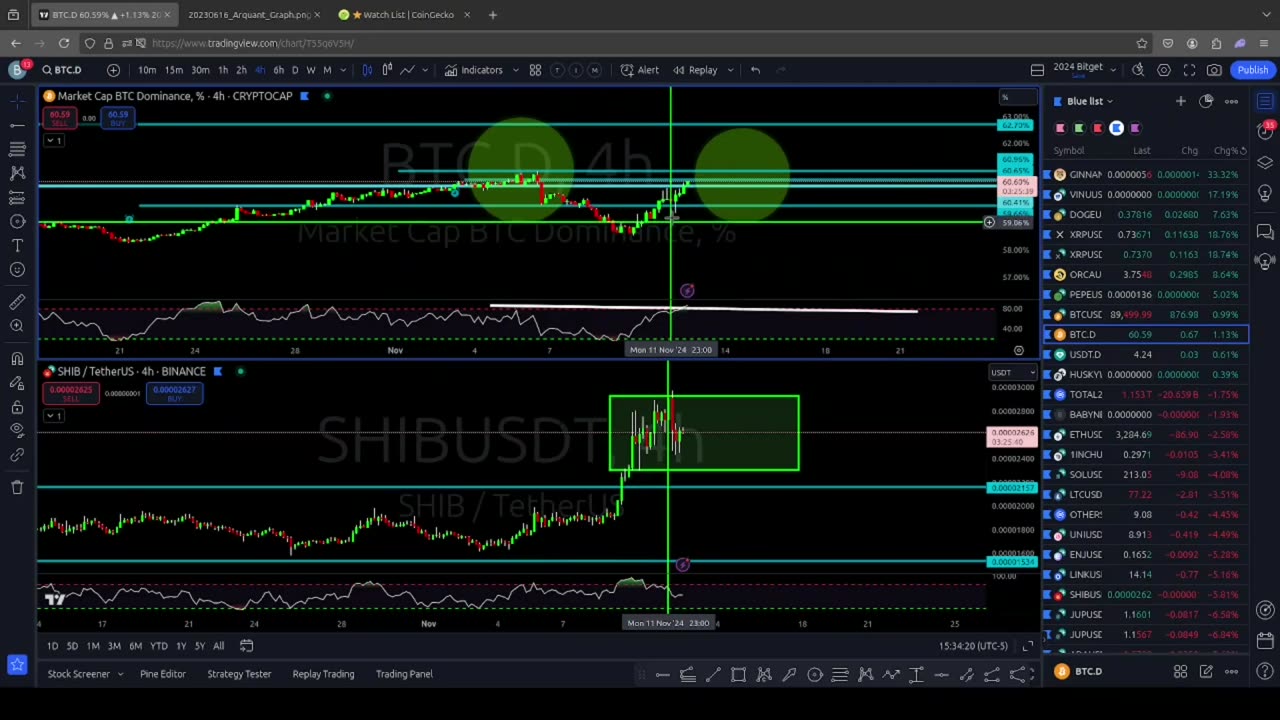The image size is (1280, 720).
Task: Select the text annotation tool
Action: [17, 245]
